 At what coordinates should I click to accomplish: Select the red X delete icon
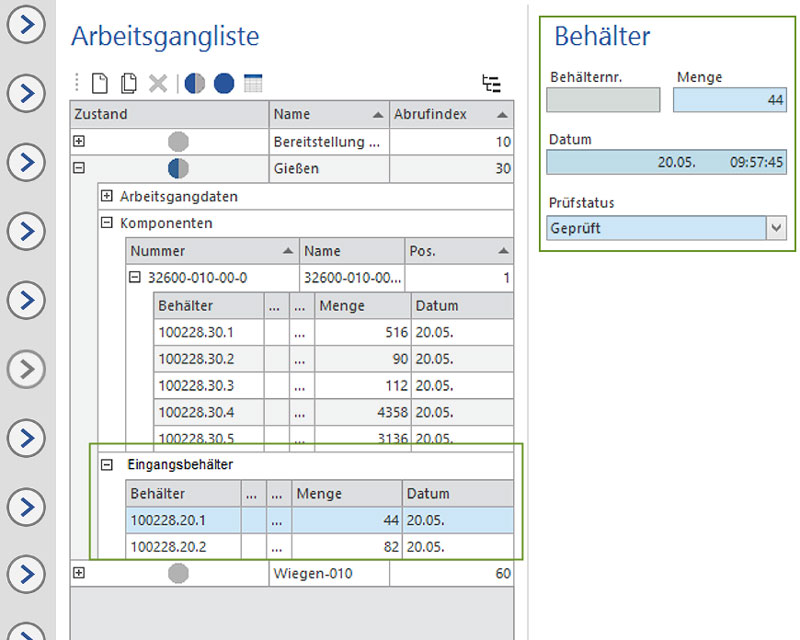156,83
